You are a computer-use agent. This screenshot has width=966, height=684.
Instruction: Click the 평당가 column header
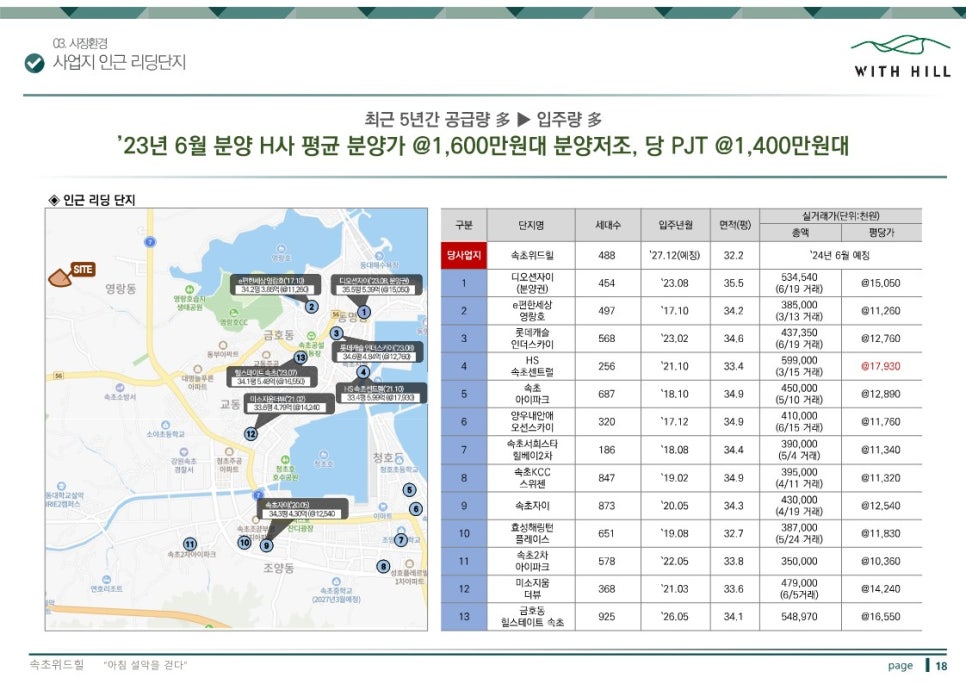(881, 232)
